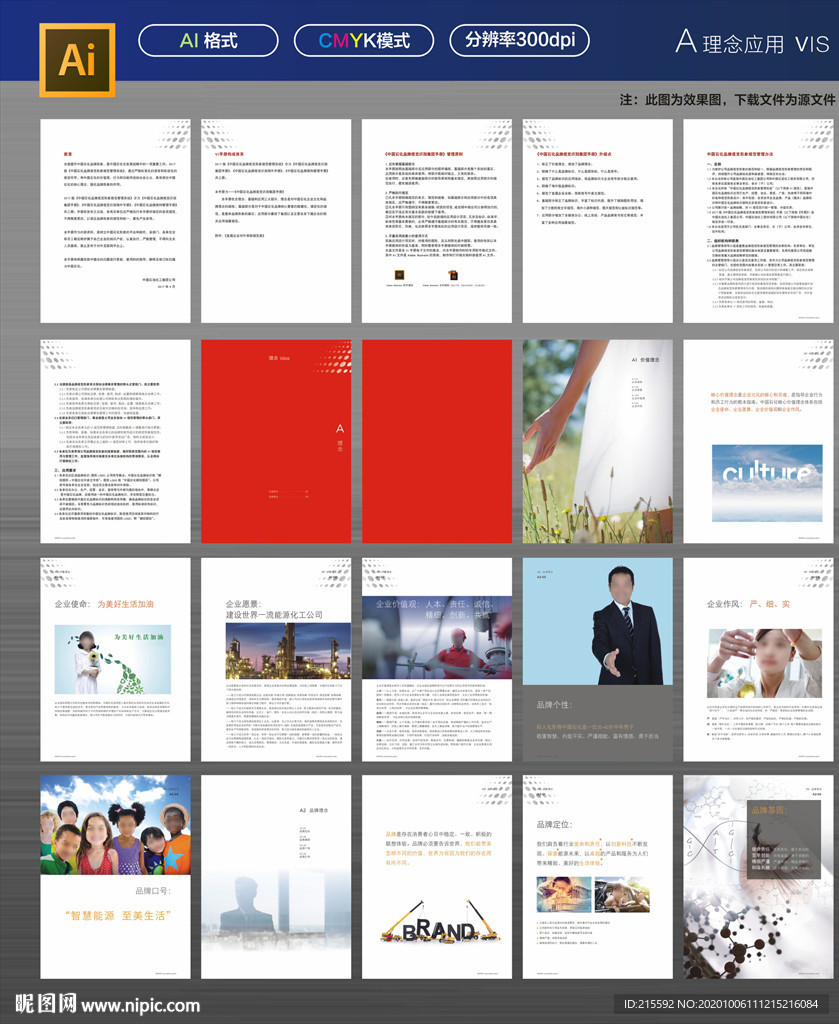
Task: Click the ID:215592 NO: number text
Action: pyautogui.click(x=721, y=1004)
